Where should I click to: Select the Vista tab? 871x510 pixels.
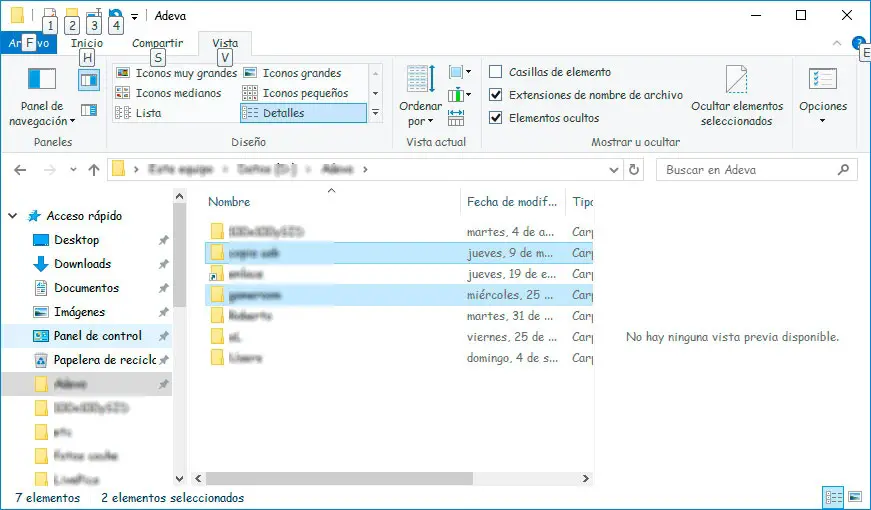tap(225, 43)
